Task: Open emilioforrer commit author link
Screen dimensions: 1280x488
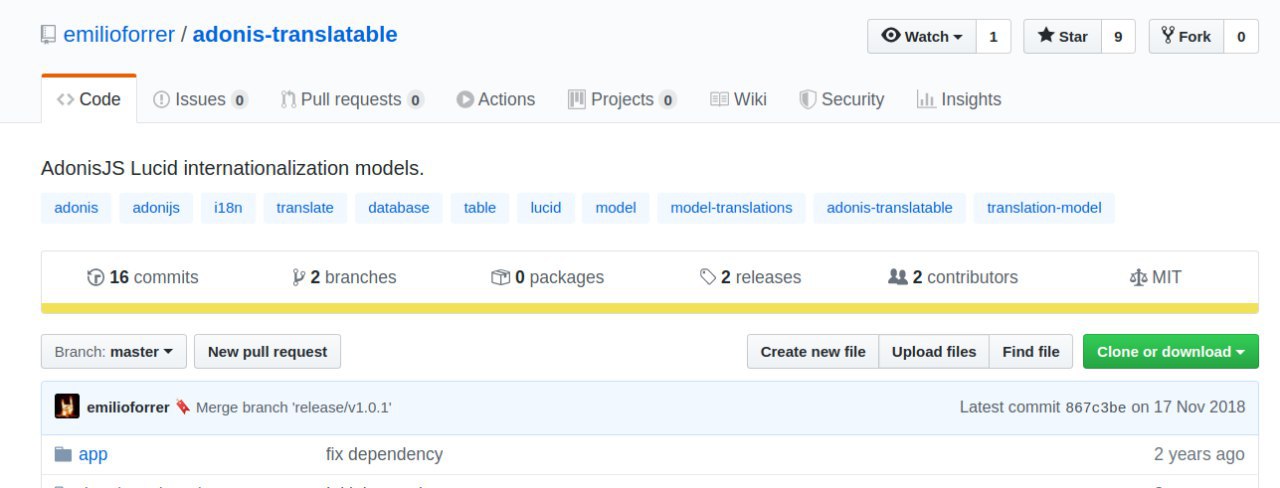Action: click(x=128, y=407)
